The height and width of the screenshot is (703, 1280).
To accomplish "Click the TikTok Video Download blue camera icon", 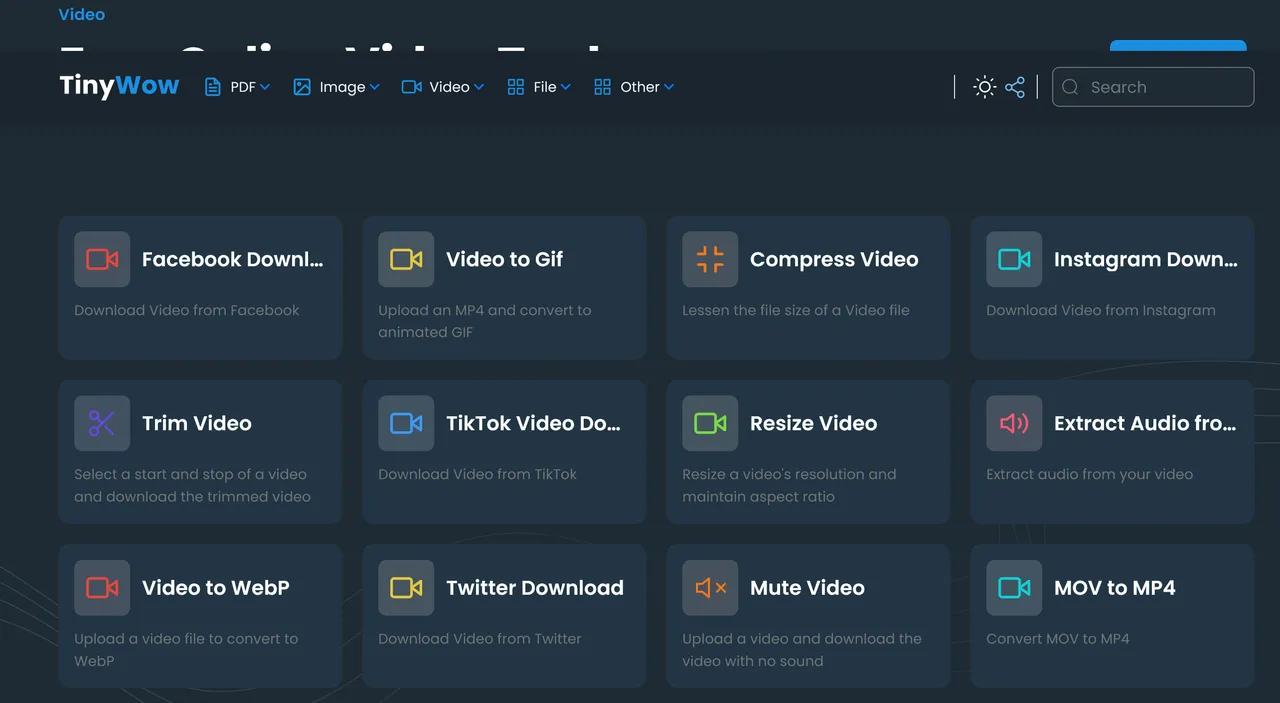I will pyautogui.click(x=406, y=424).
